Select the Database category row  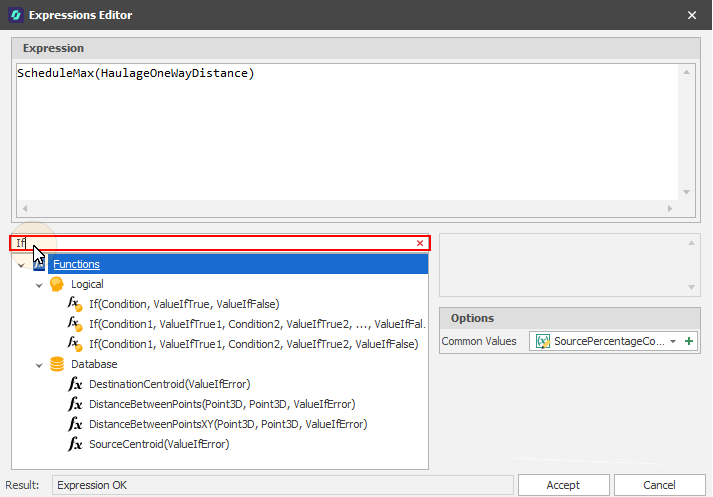click(x=94, y=364)
